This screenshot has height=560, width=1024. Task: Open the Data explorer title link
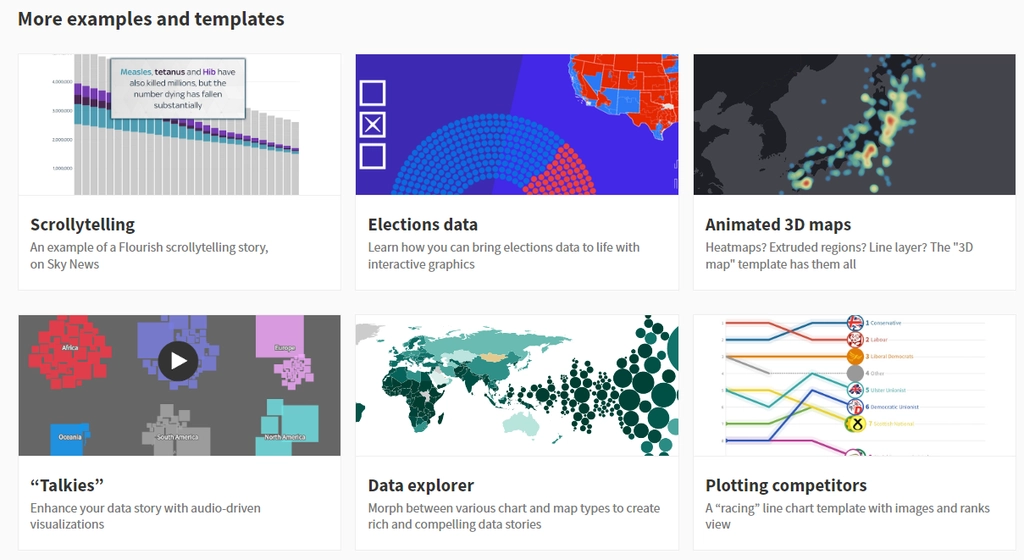(421, 486)
